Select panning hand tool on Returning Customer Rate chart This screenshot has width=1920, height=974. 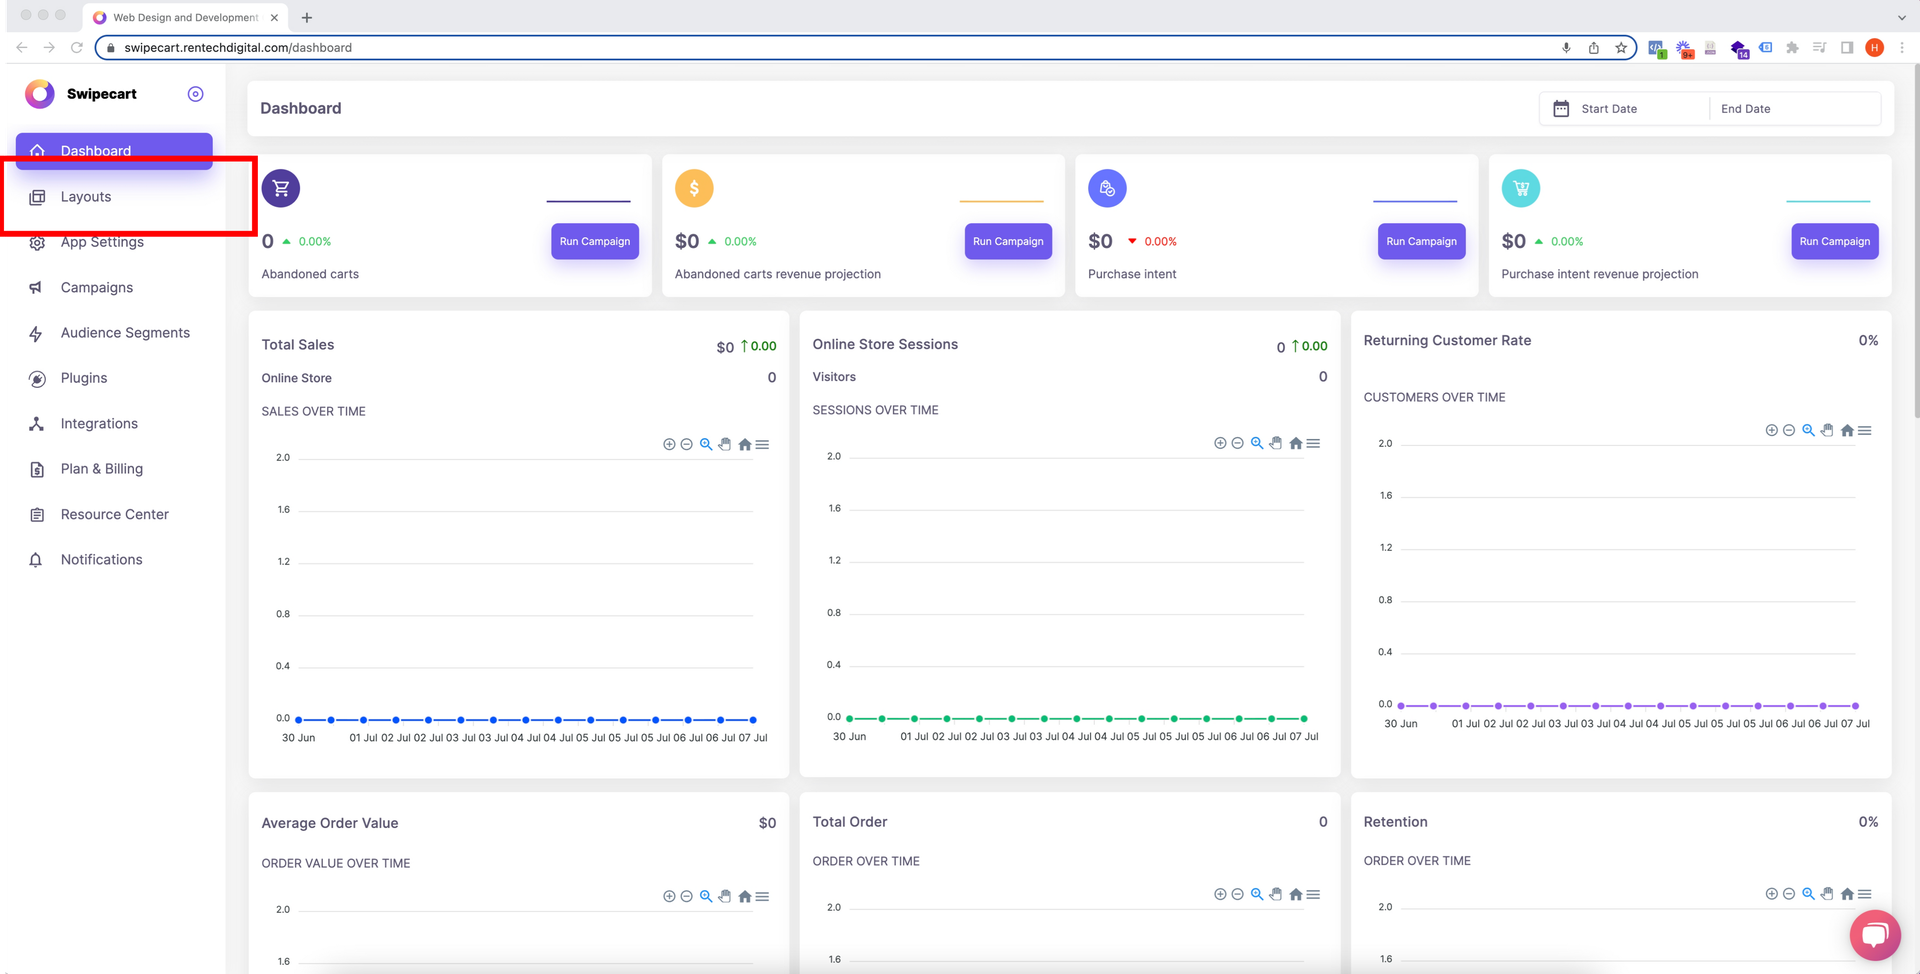point(1827,431)
